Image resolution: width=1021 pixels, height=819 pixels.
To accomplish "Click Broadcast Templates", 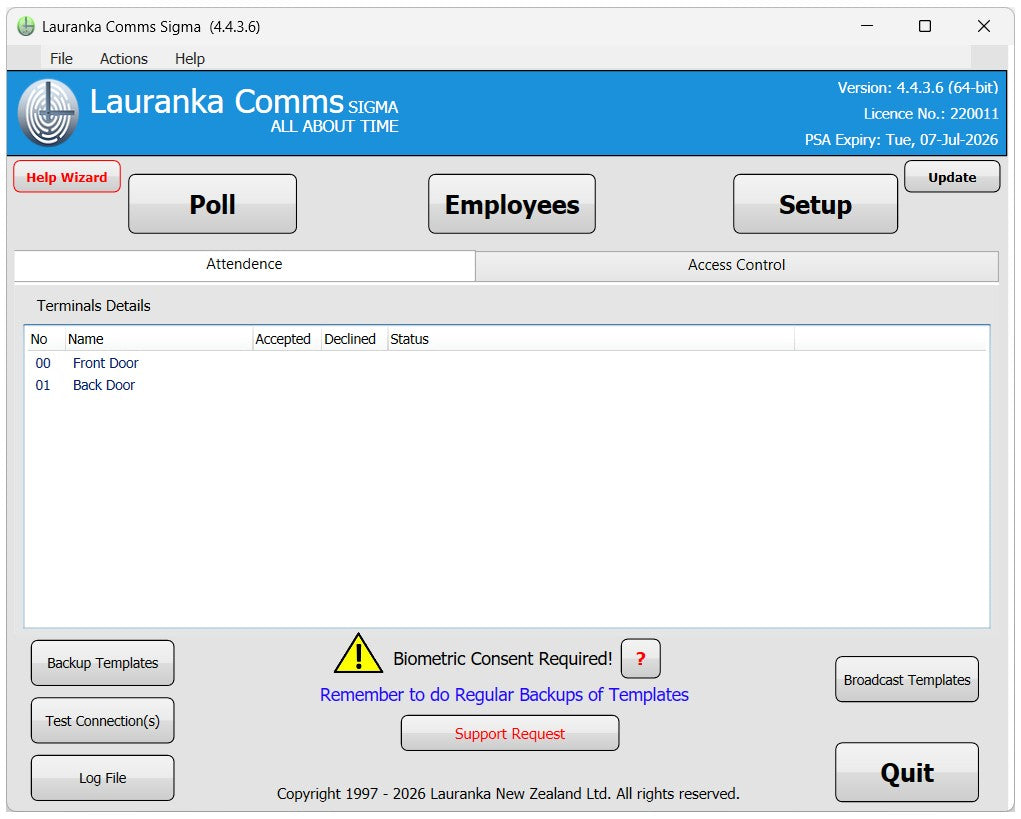I will pyautogui.click(x=907, y=680).
